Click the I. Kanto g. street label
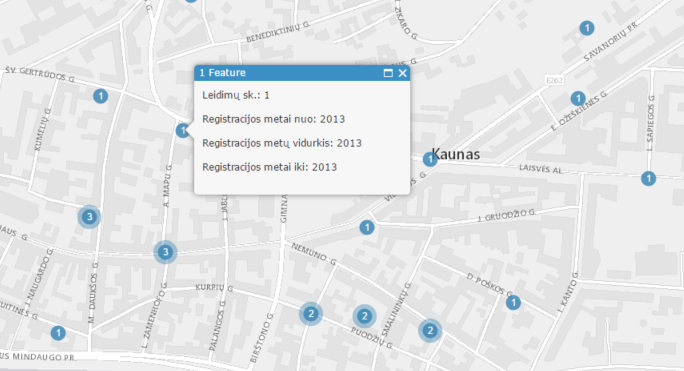 pyautogui.click(x=568, y=292)
